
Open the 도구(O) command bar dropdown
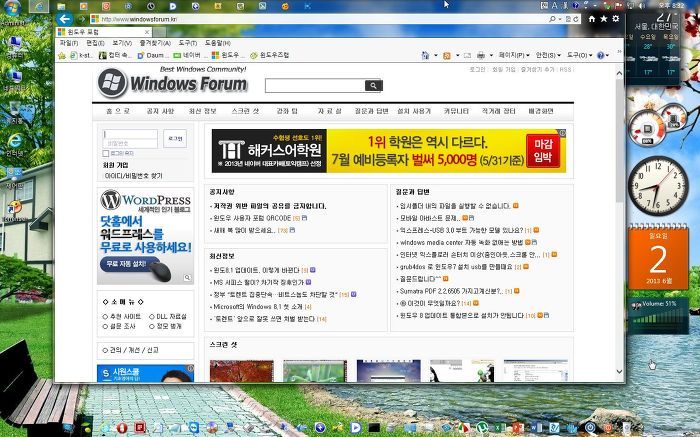pos(579,55)
